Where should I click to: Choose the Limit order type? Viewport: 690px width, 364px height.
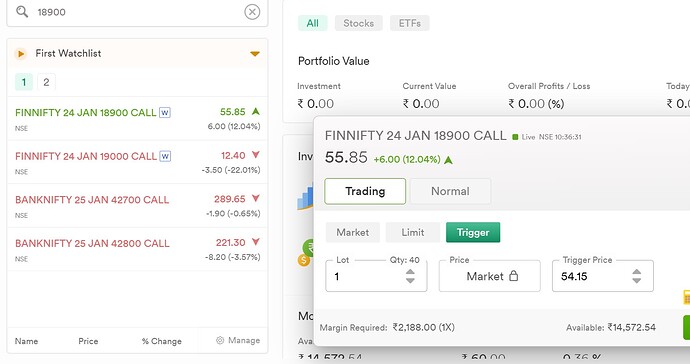click(413, 232)
